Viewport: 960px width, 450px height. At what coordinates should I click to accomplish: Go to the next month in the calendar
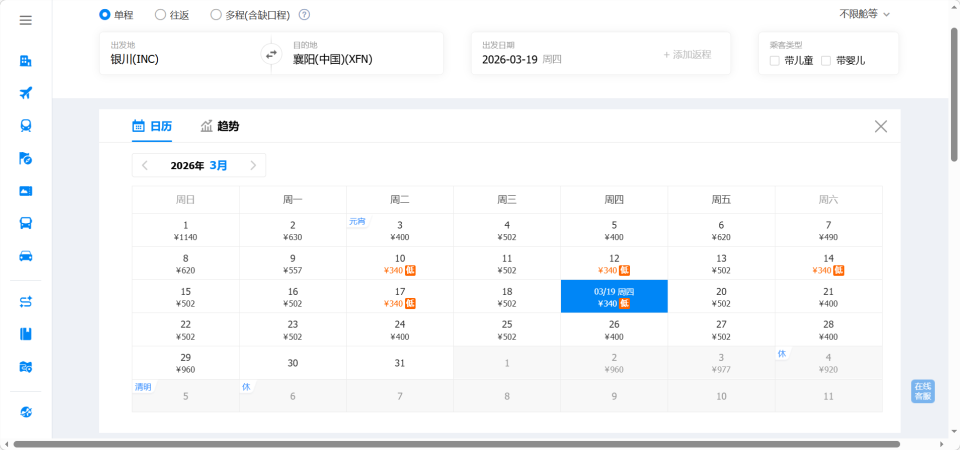(x=253, y=165)
